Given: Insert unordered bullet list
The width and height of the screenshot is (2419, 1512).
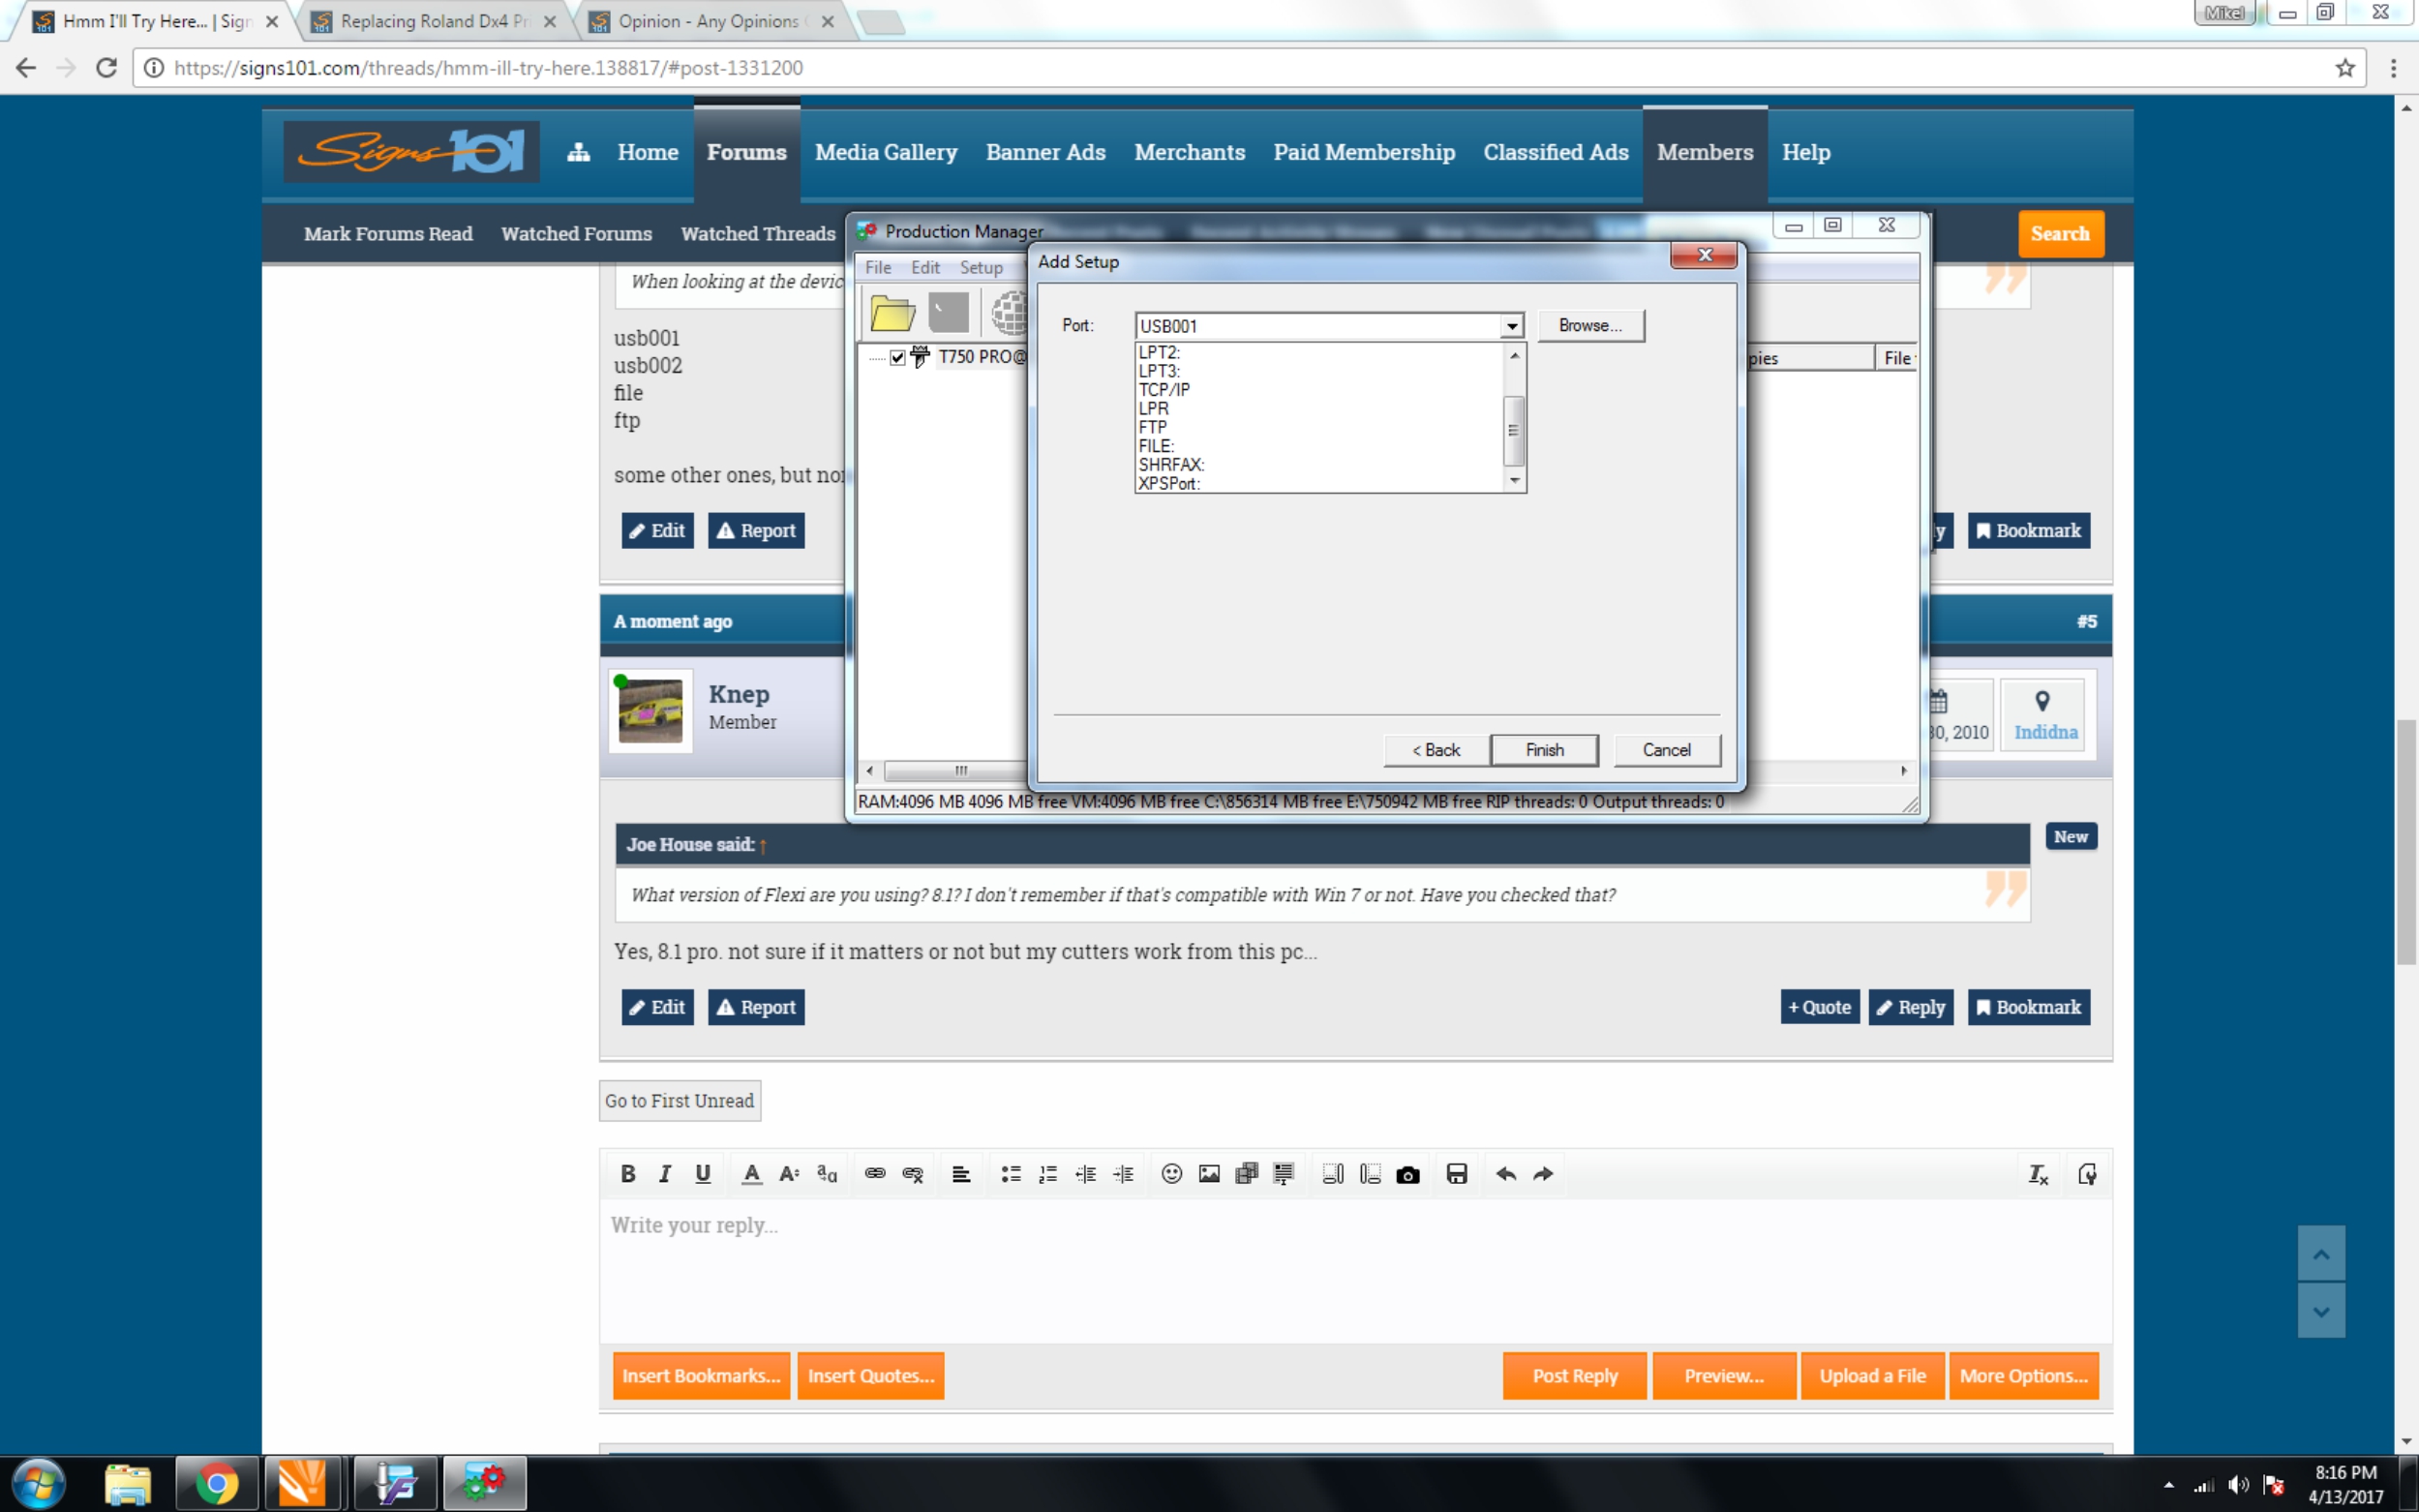Looking at the screenshot, I should coord(1011,1173).
